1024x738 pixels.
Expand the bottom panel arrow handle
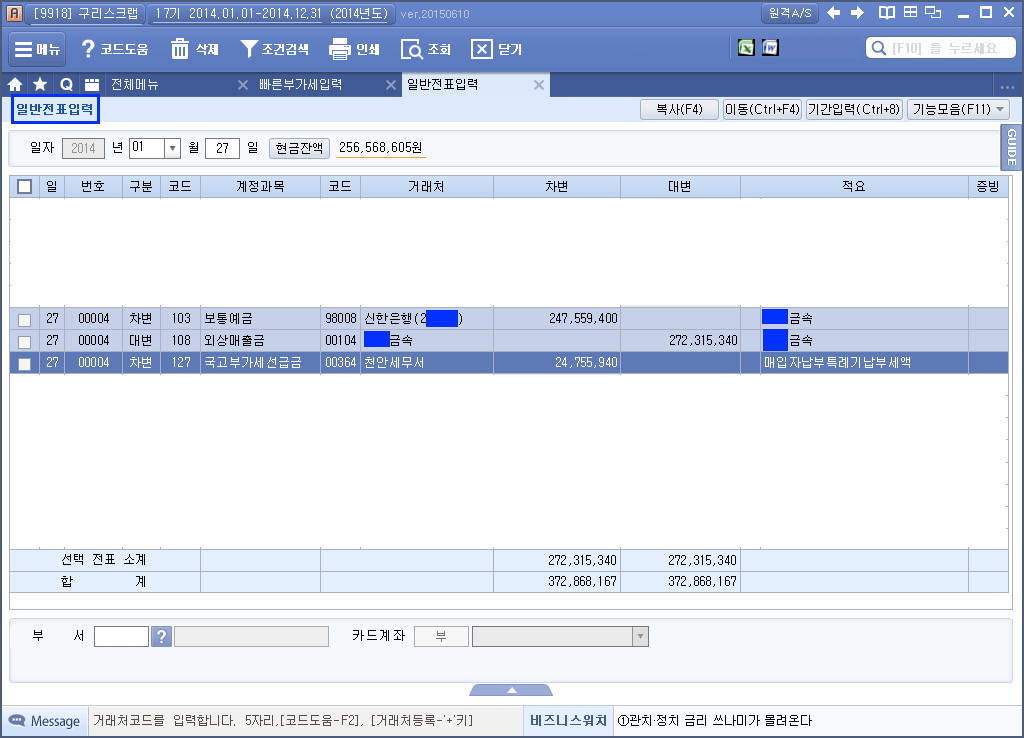click(x=511, y=690)
